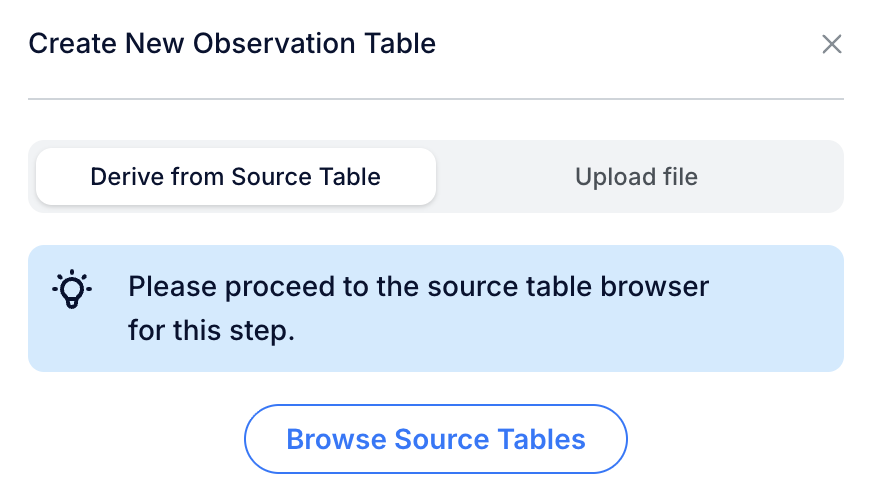Choose Upload file as the creation method

pos(636,177)
